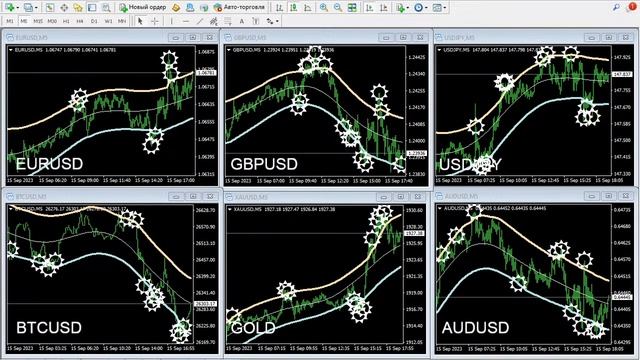Open the Strategy Tester (magnifier icon)

(x=106, y=7)
